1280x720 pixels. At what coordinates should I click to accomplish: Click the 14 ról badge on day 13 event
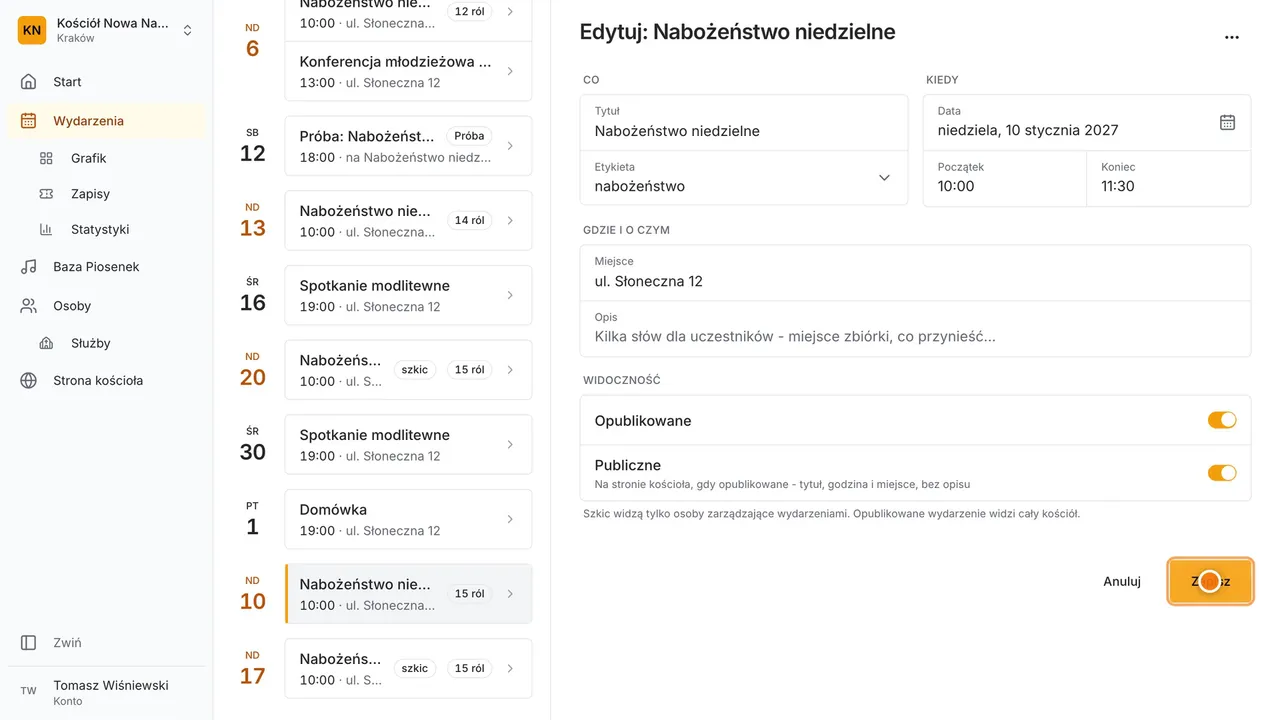point(469,220)
